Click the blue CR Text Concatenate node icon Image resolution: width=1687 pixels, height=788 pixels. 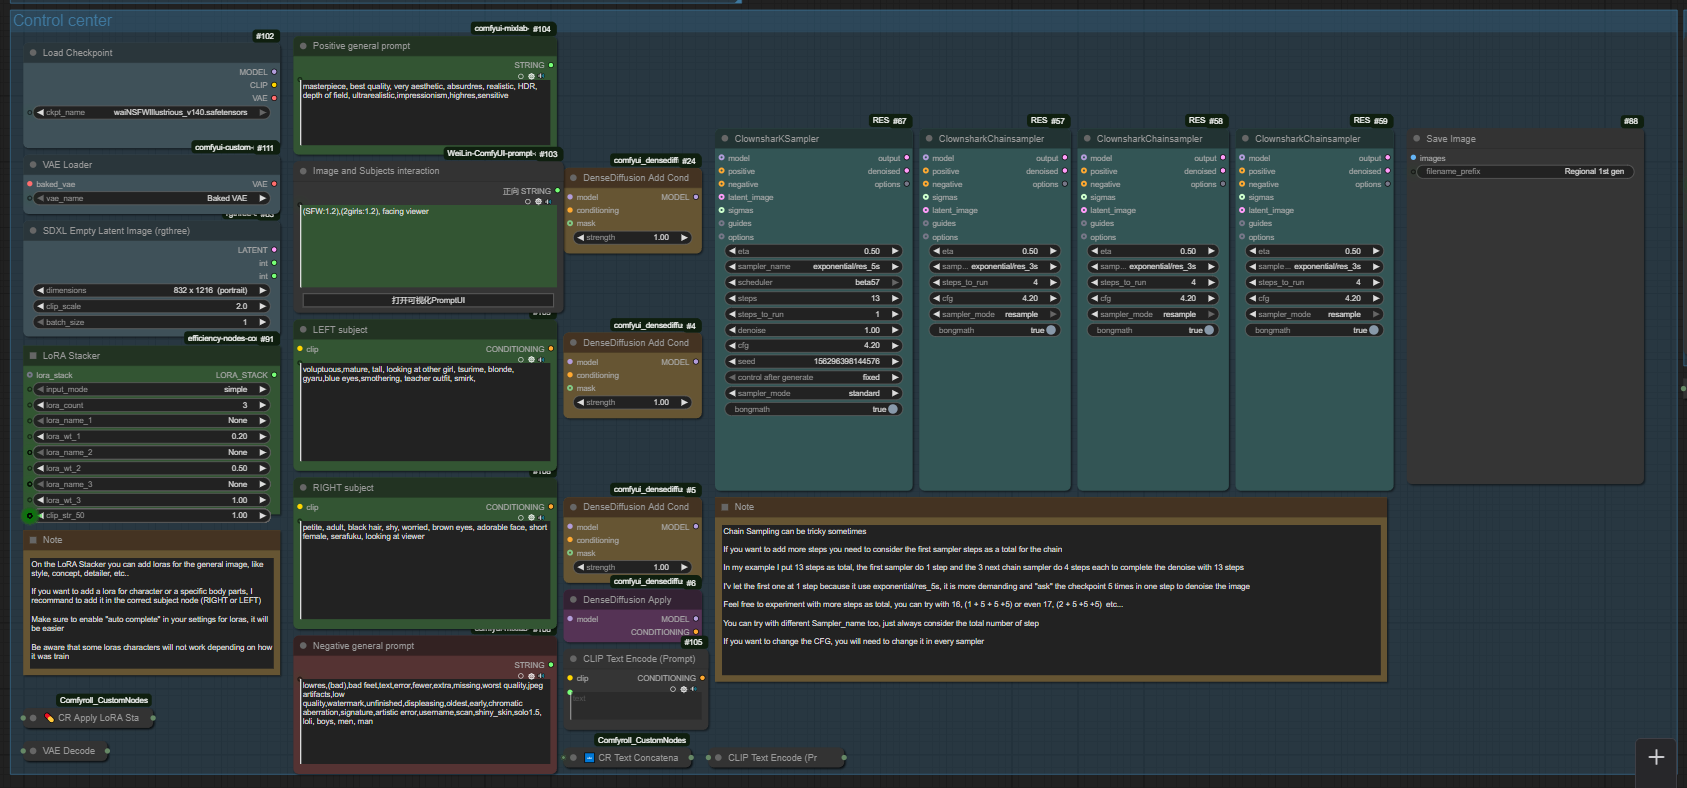click(589, 758)
